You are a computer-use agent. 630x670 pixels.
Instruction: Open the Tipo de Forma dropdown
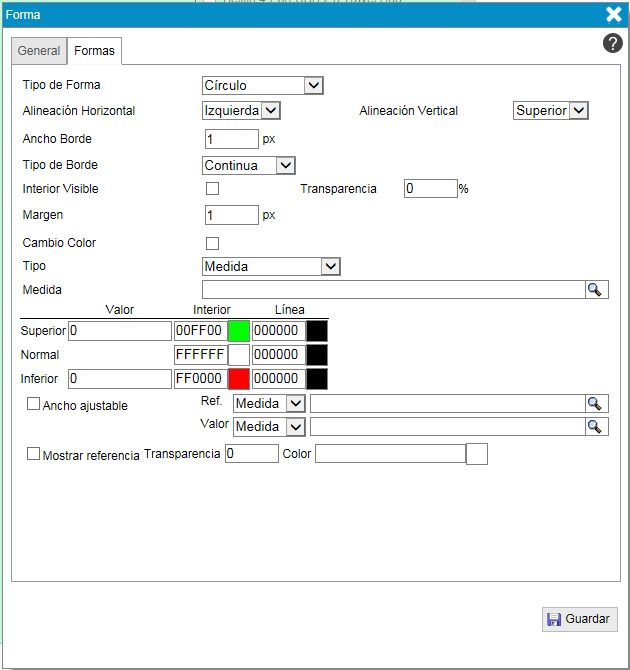tap(262, 86)
